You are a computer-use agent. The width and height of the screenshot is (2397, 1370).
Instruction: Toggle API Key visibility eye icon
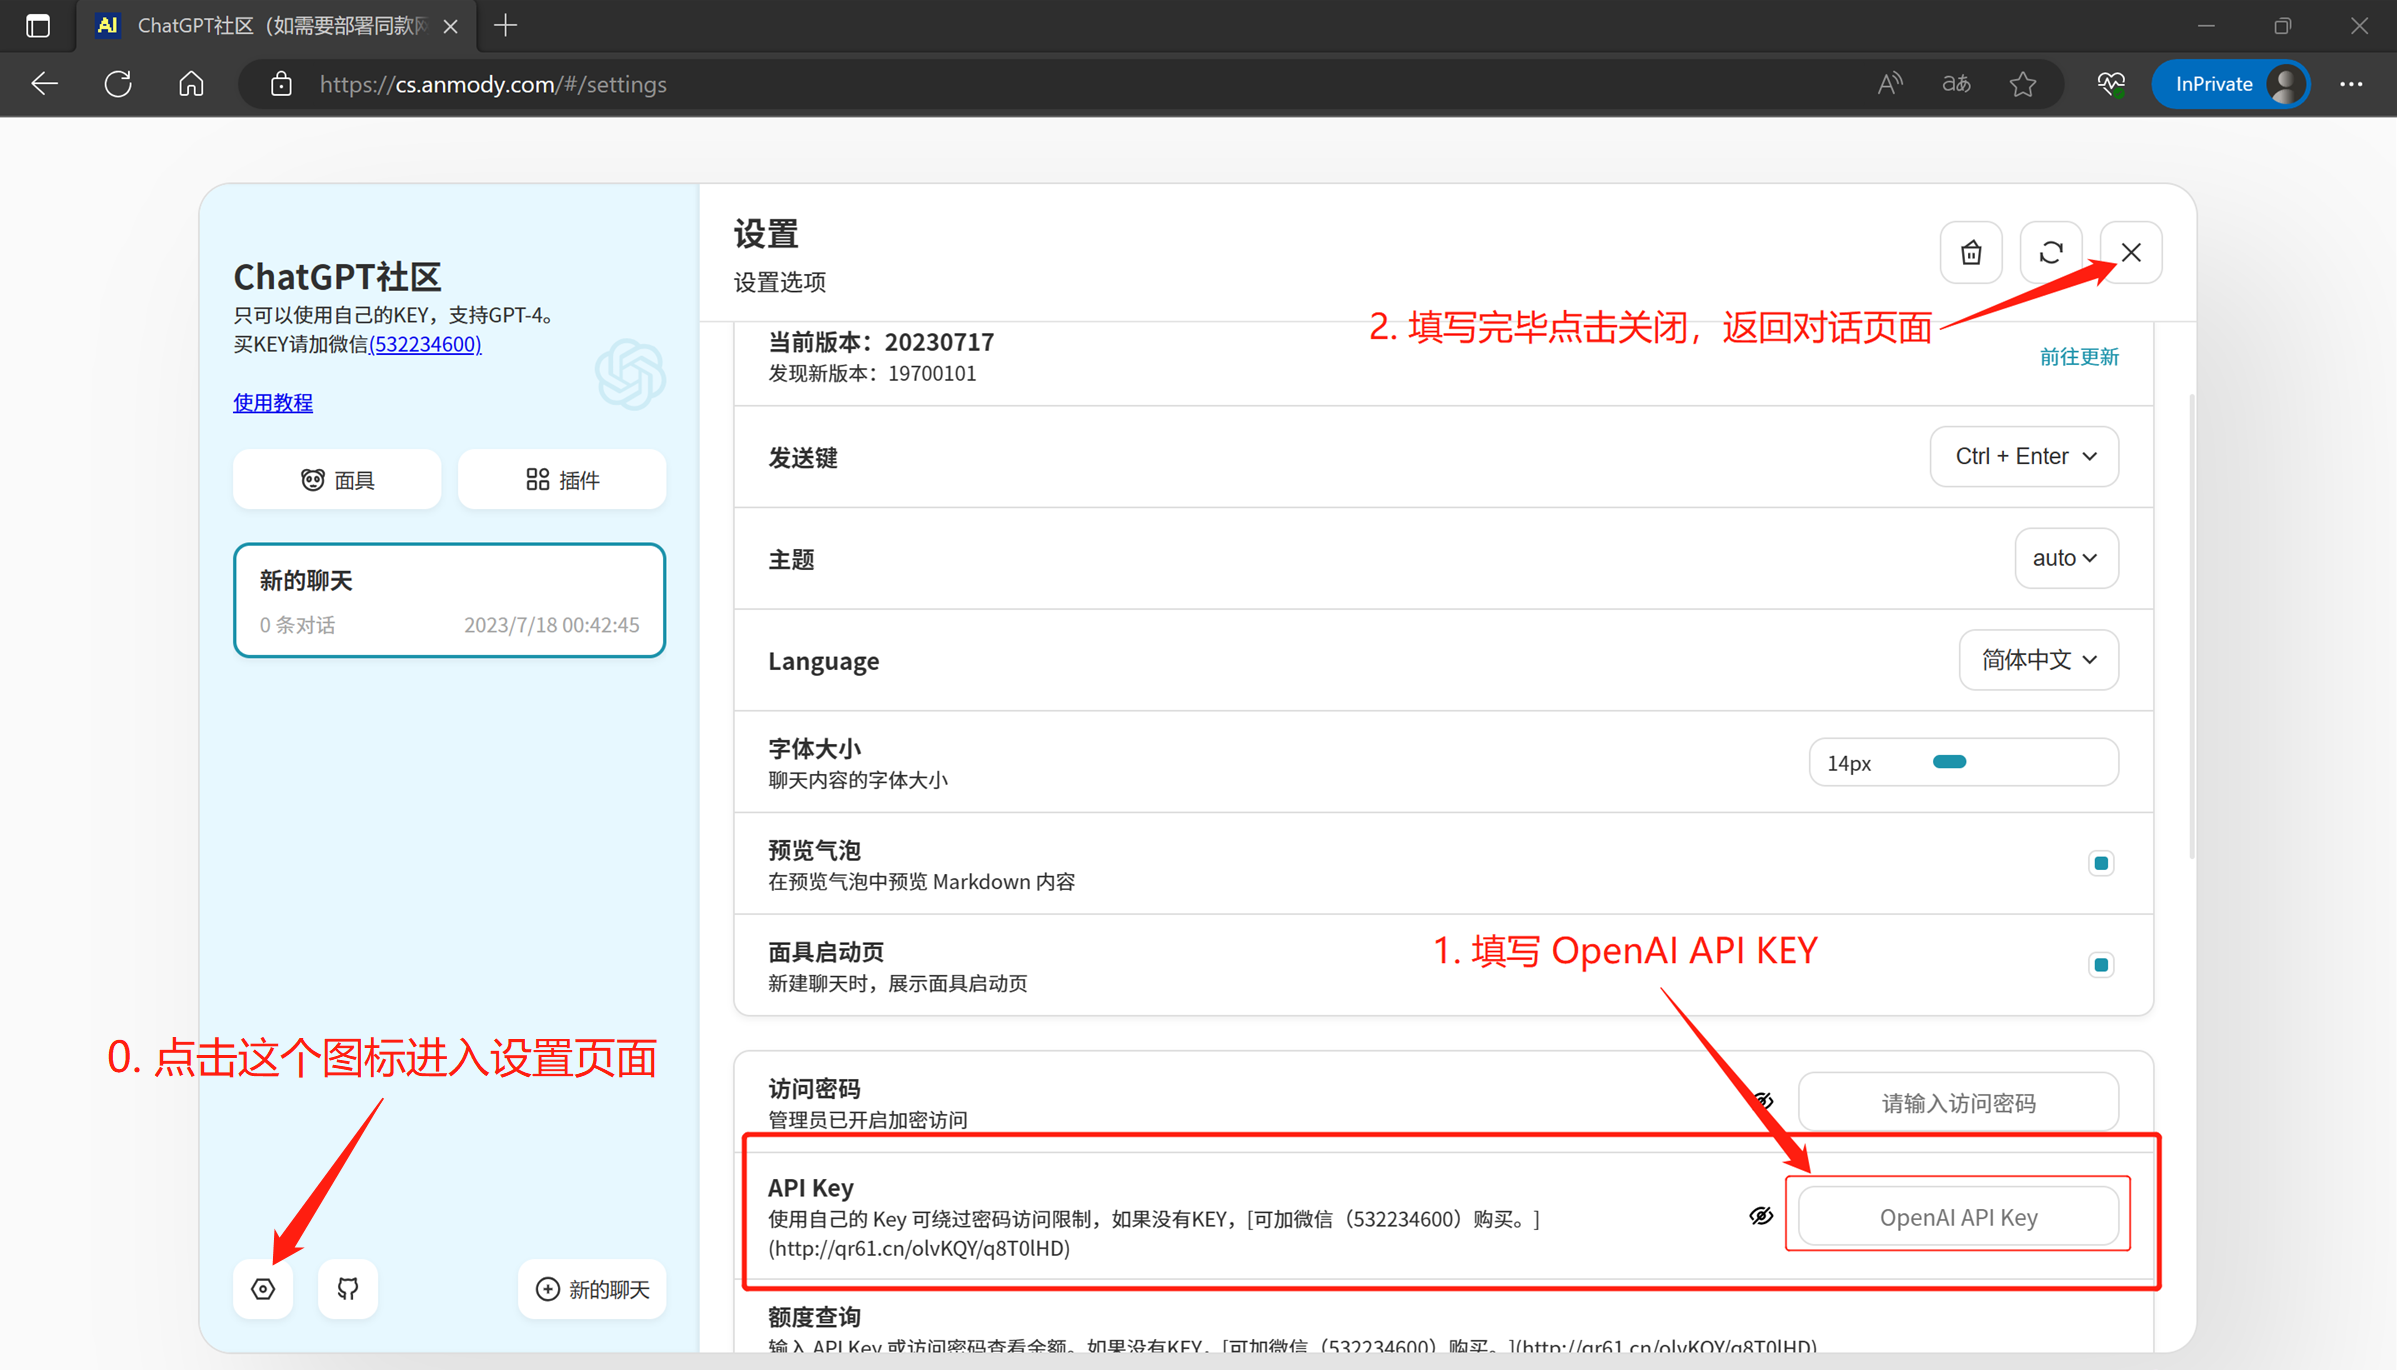[x=1760, y=1215]
